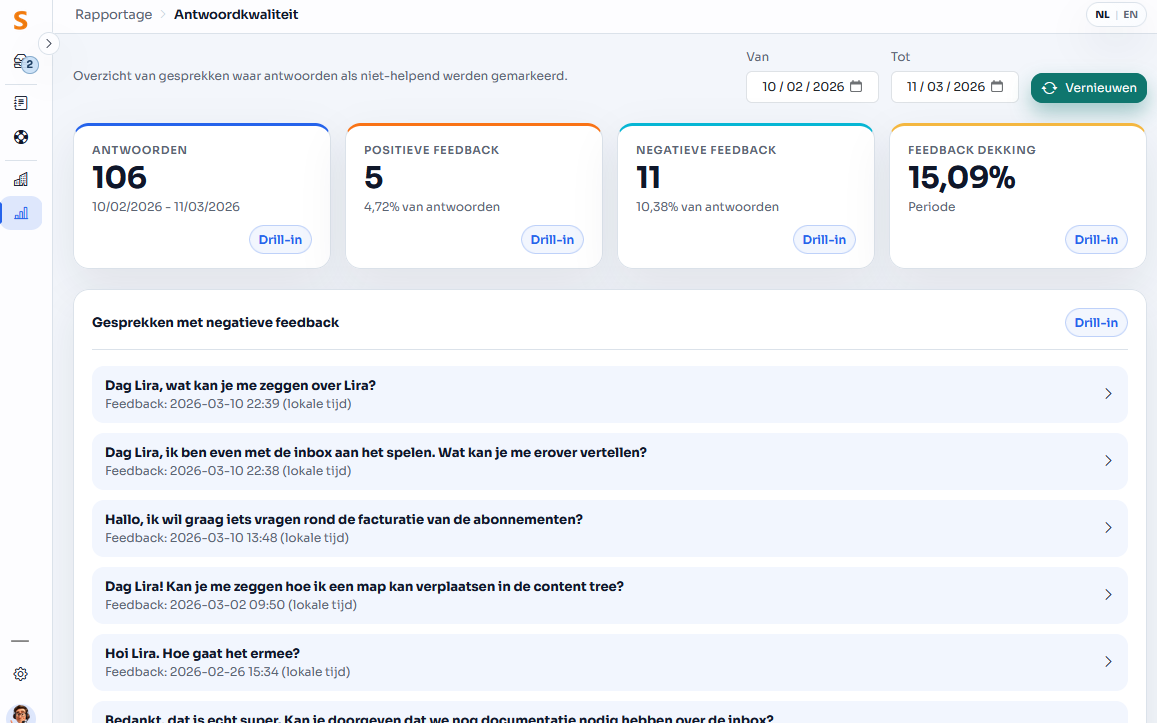Open the conversations icon showing badge 2
The height and width of the screenshot is (723, 1157).
point(21,63)
